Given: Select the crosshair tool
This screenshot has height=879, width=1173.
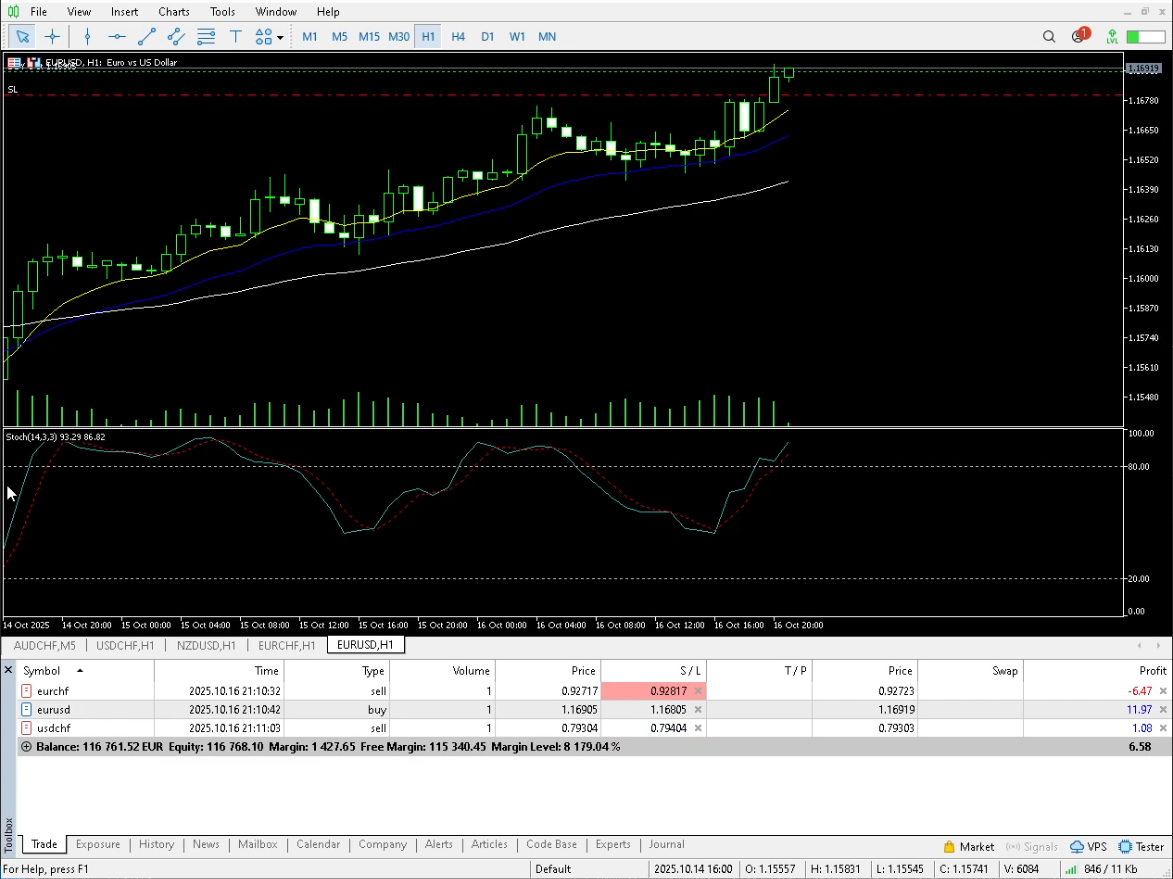Looking at the screenshot, I should point(52,37).
